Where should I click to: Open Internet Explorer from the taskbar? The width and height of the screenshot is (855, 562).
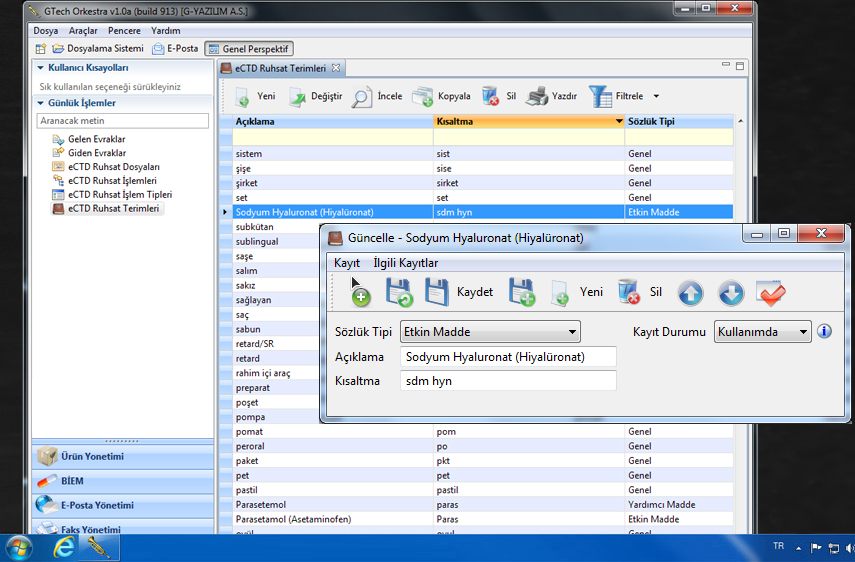(64, 548)
